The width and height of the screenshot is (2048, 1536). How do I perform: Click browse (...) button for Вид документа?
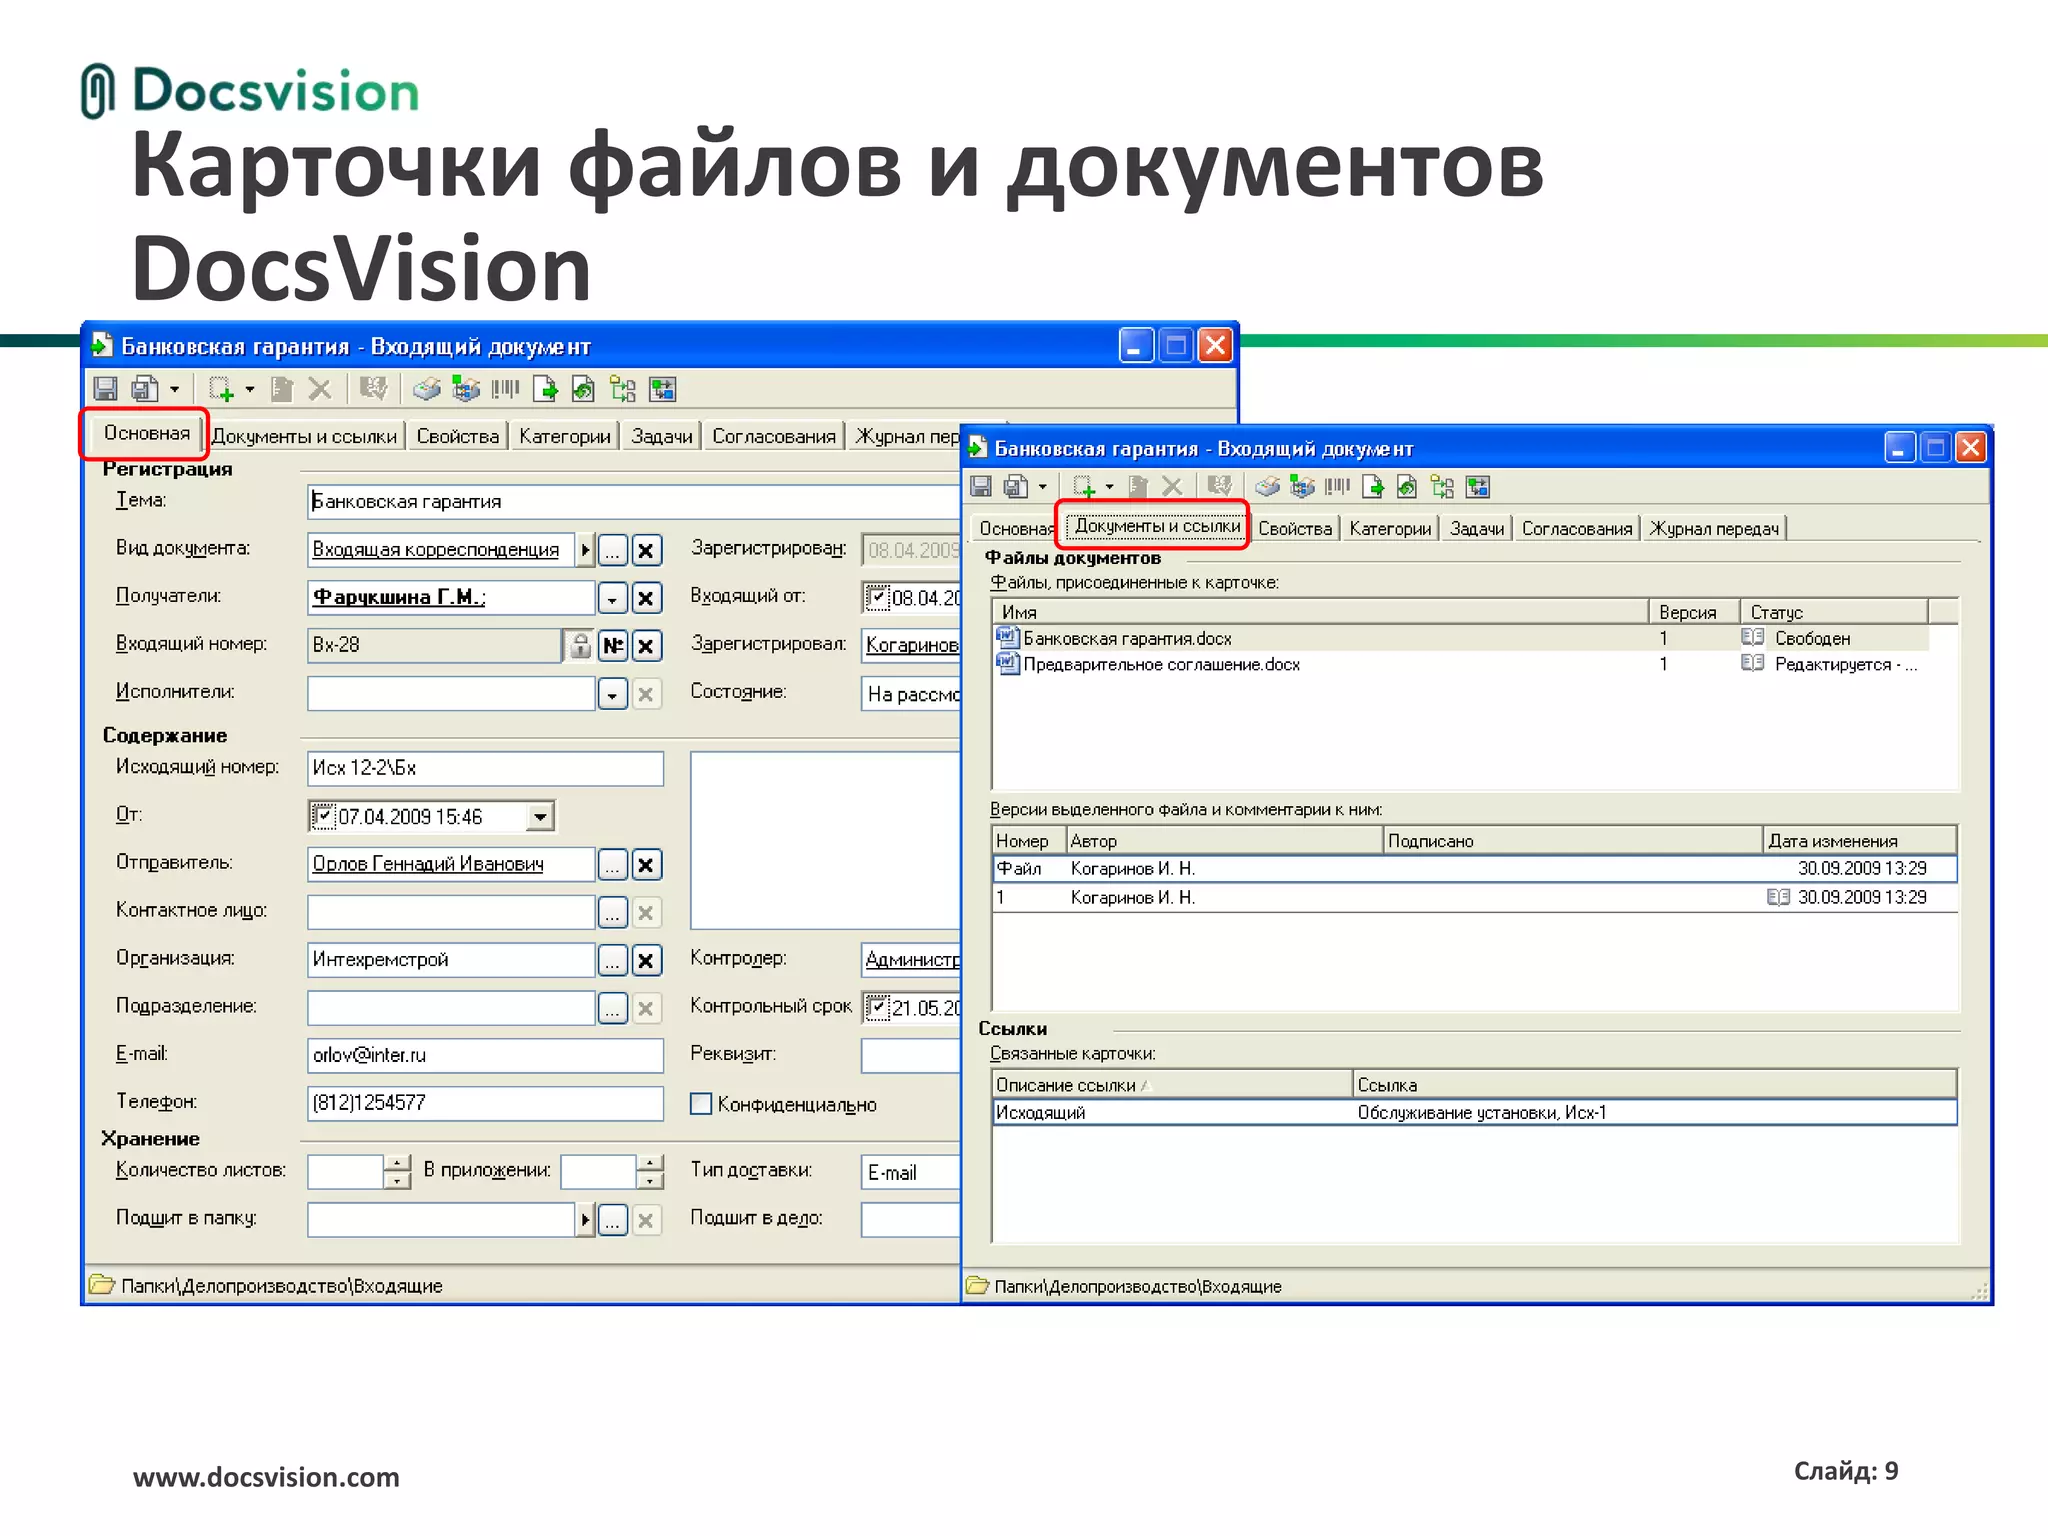tap(613, 550)
